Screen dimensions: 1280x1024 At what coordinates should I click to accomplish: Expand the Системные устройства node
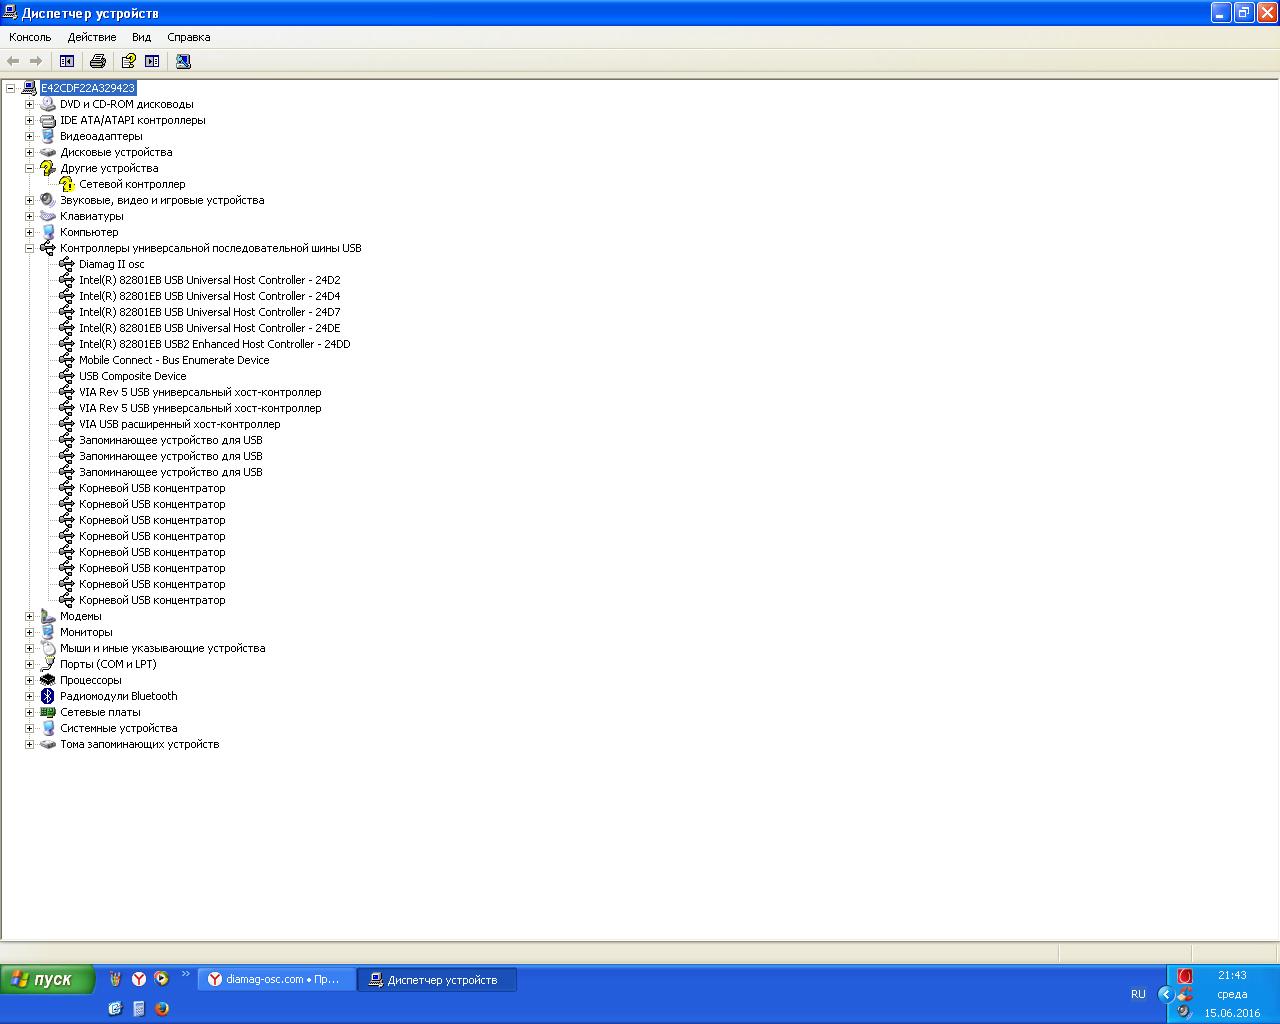click(x=29, y=728)
